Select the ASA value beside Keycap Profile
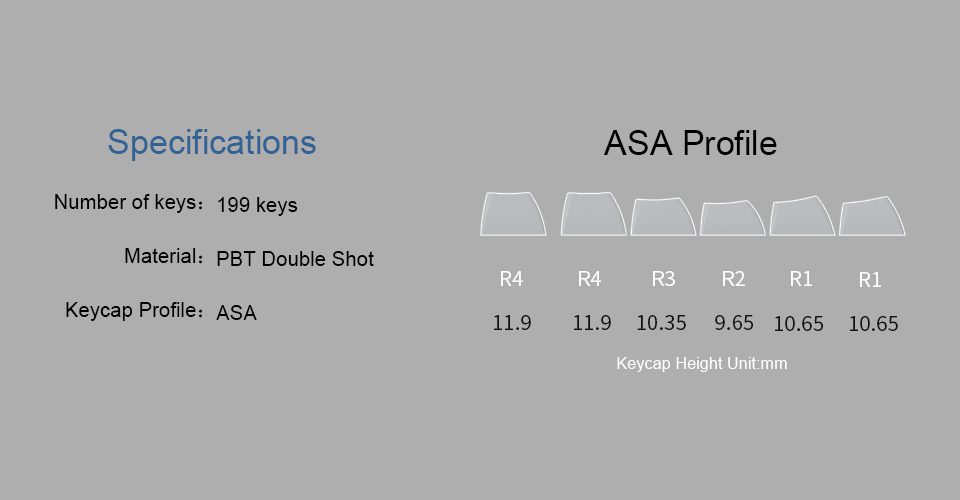The image size is (960, 500). point(237,313)
